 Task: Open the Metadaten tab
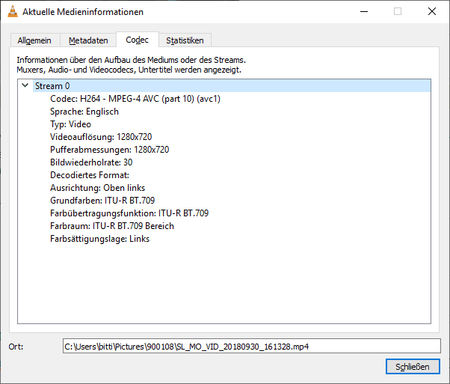(x=88, y=40)
